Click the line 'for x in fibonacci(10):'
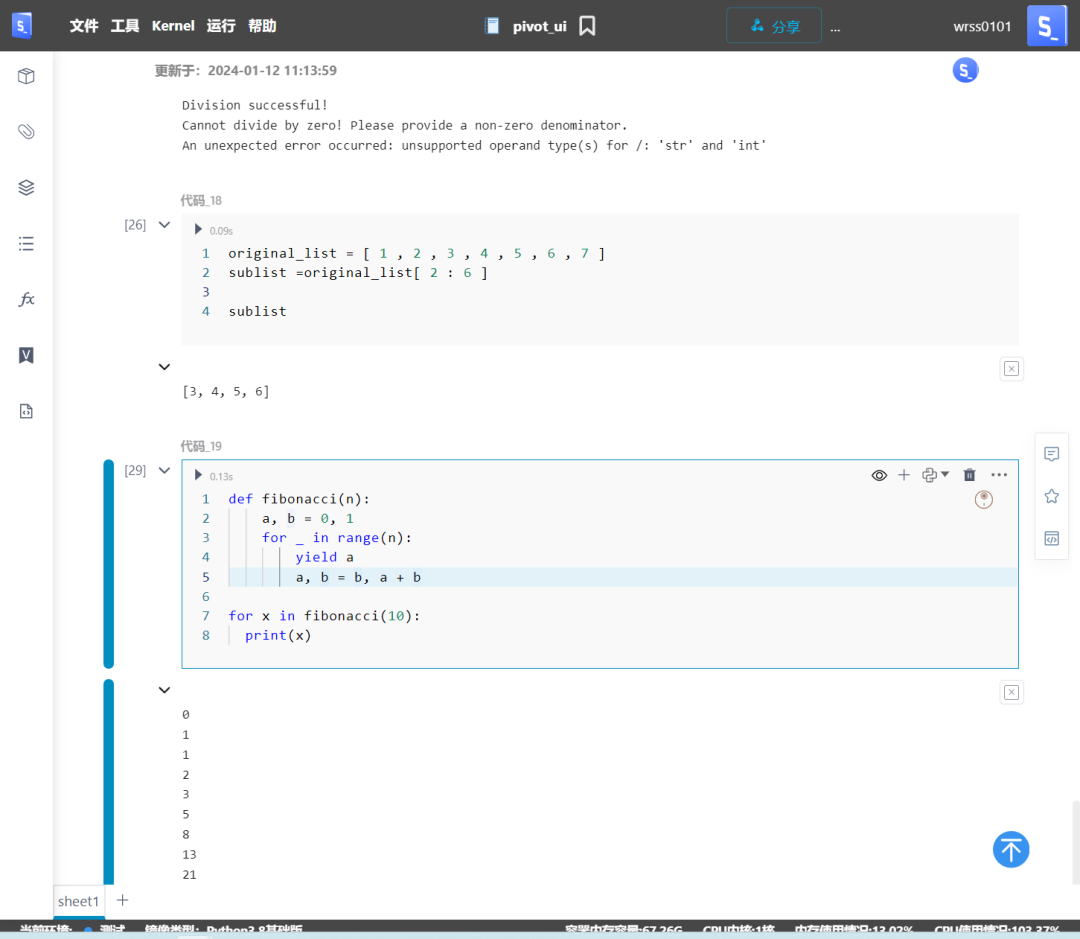This screenshot has height=939, width=1080. [324, 616]
